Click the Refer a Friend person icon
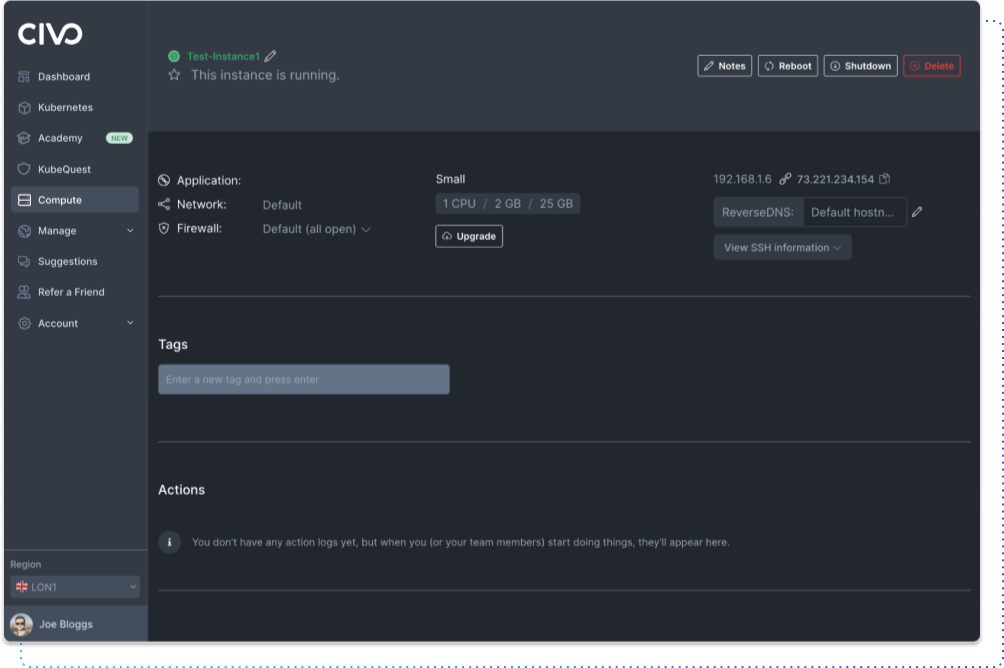 [x=24, y=292]
